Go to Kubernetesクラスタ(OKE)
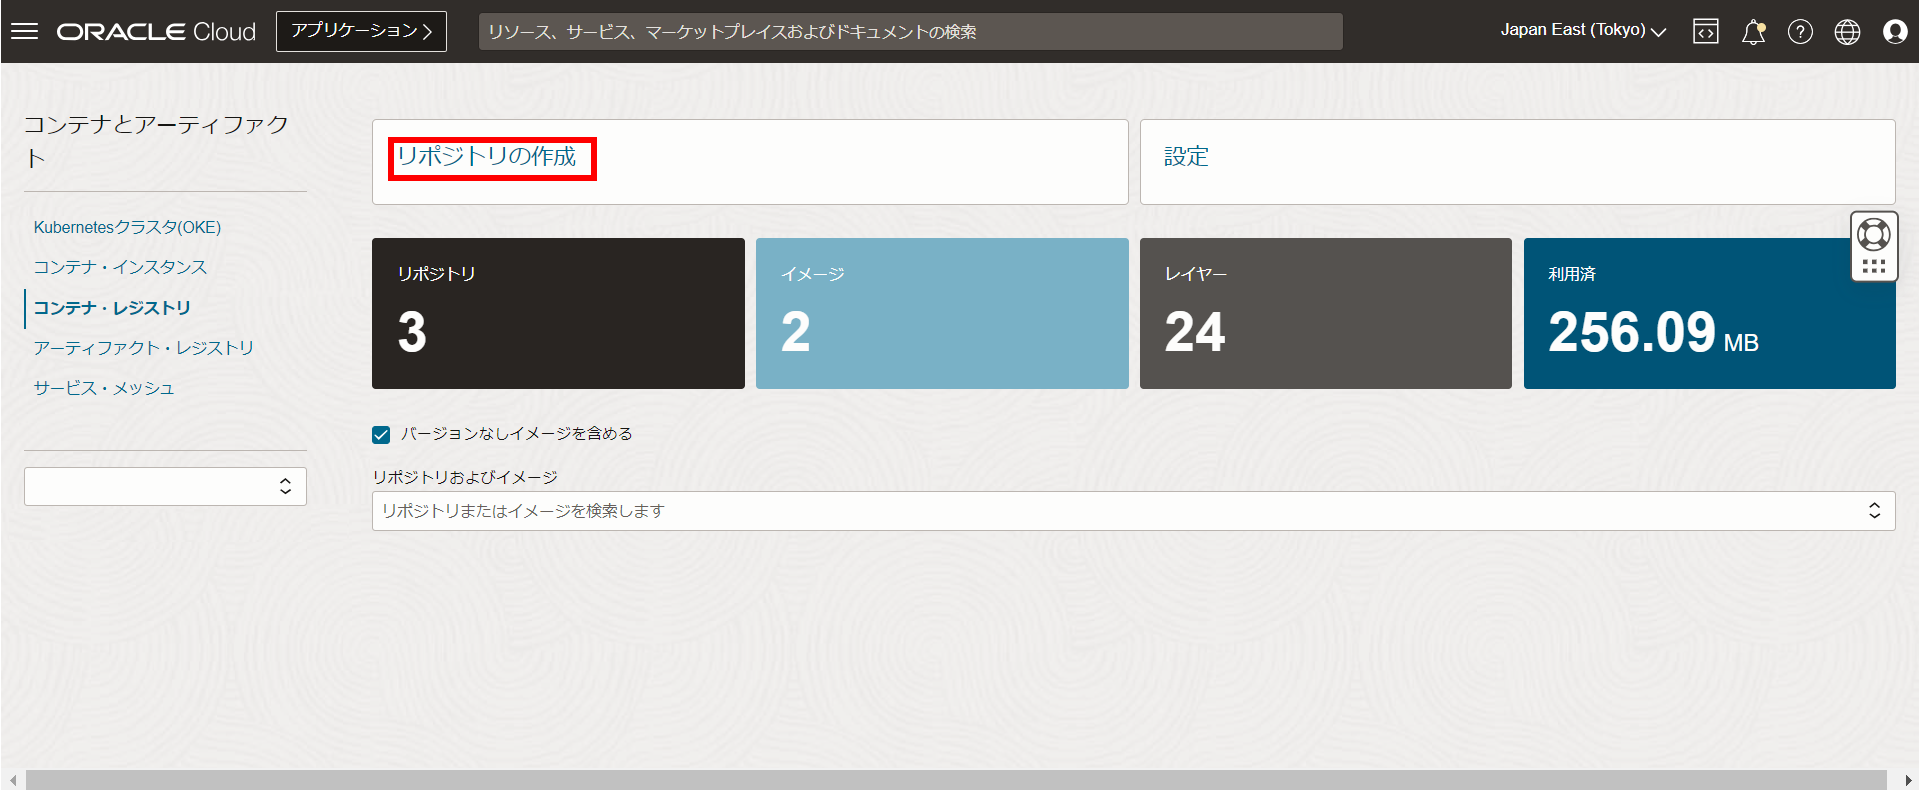Viewport: 1920px width, 790px height. 127,227
